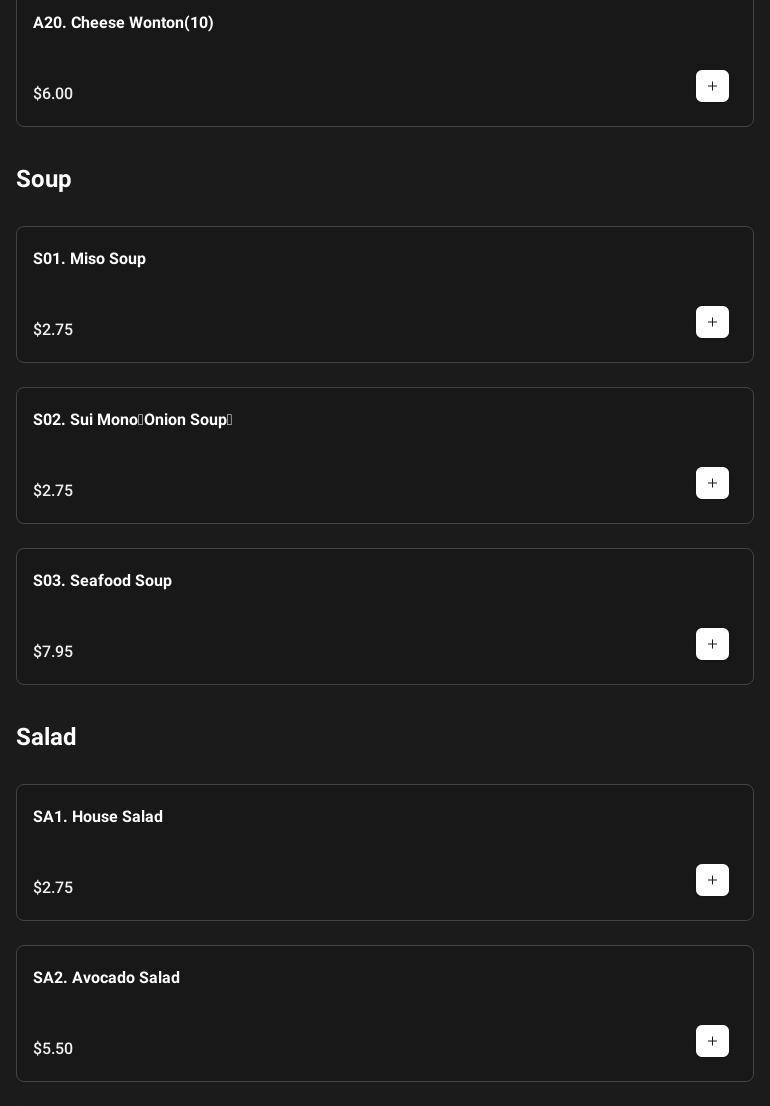
Task: Open S02 Sui Mono Onion Soup title
Action: 132,420
